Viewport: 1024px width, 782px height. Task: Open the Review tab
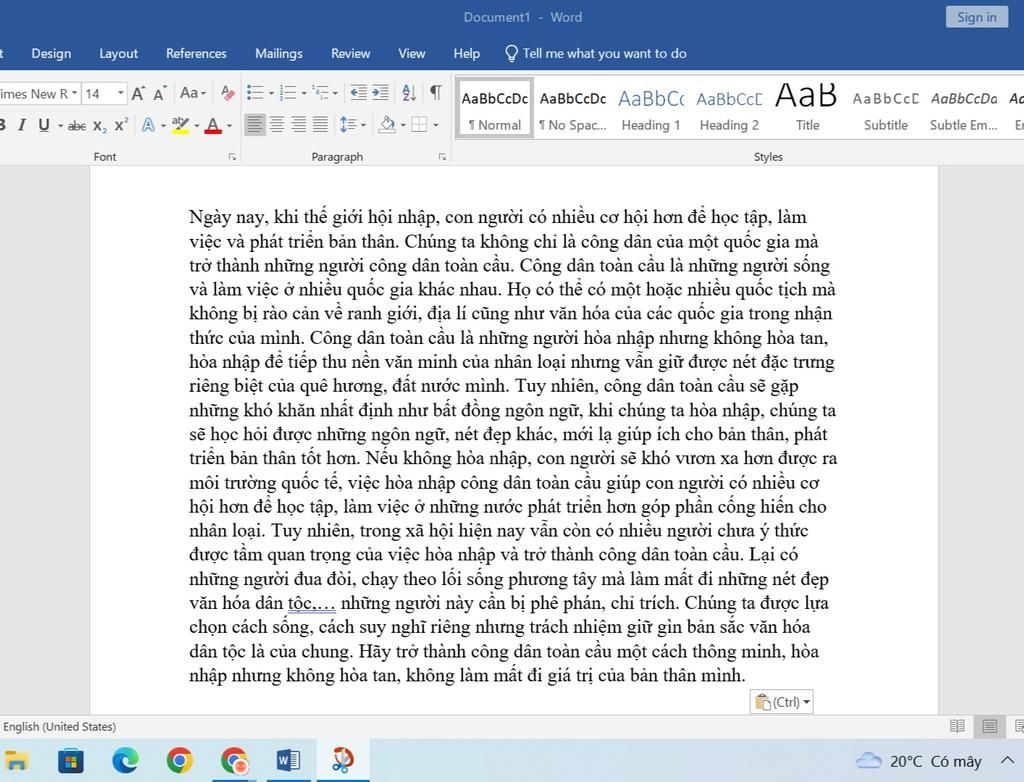(x=350, y=54)
